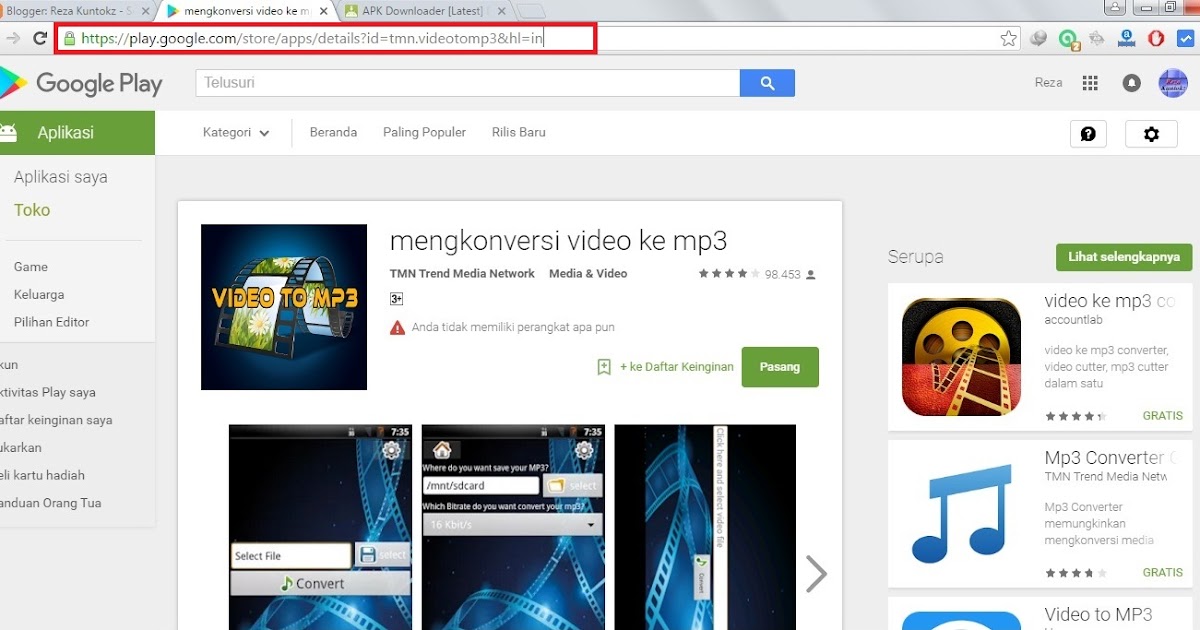Open the Beranda menu item
The image size is (1200, 630).
pos(333,132)
